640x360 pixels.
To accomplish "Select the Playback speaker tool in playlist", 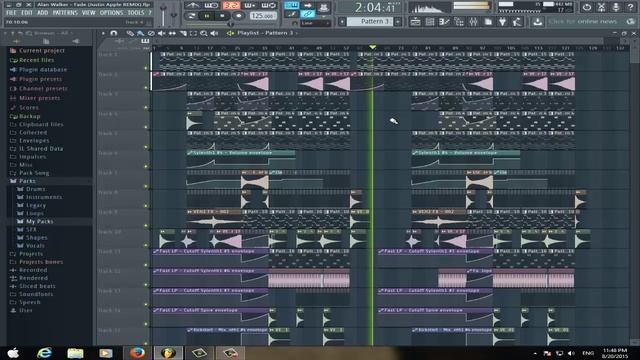I will [214, 33].
